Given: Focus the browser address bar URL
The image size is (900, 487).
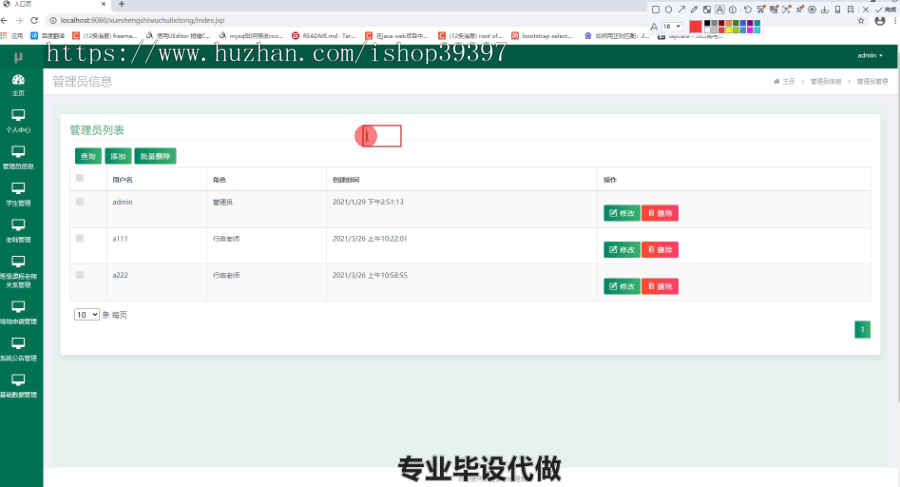Looking at the screenshot, I should tap(142, 20).
